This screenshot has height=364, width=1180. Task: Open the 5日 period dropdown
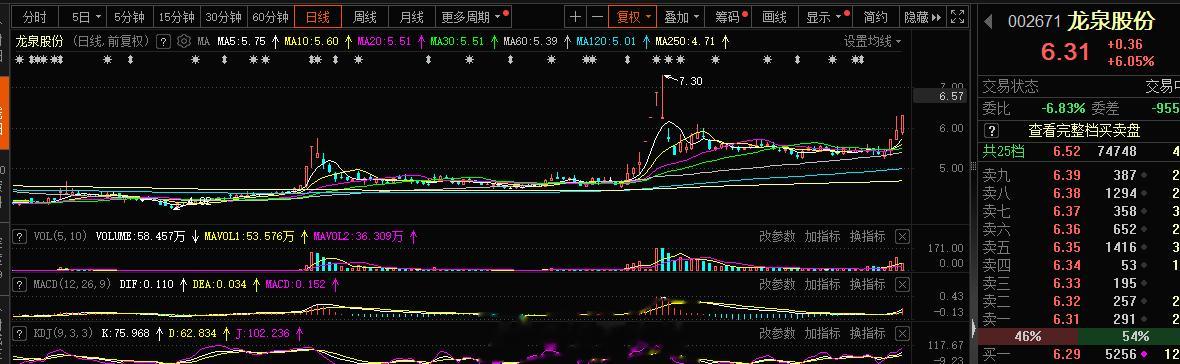click(87, 17)
